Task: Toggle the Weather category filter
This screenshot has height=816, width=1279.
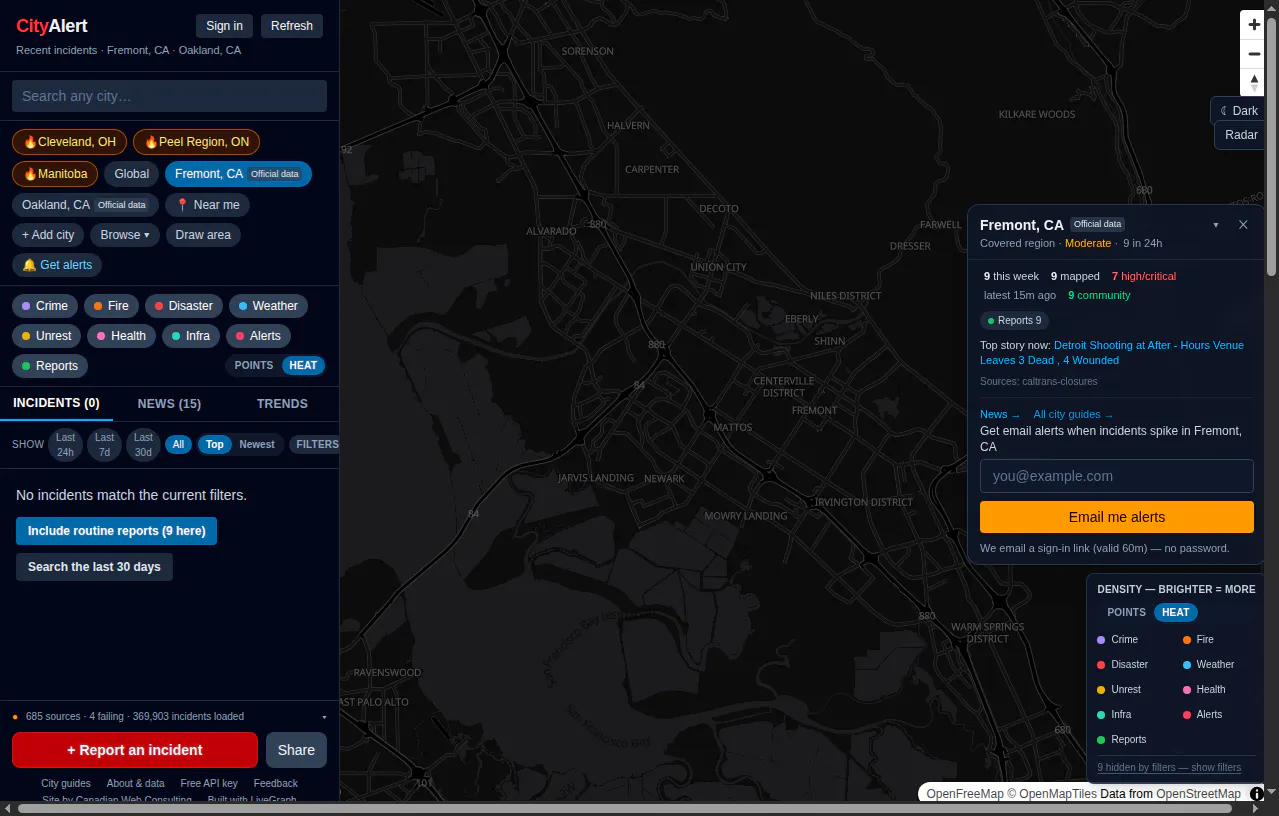Action: click(268, 306)
